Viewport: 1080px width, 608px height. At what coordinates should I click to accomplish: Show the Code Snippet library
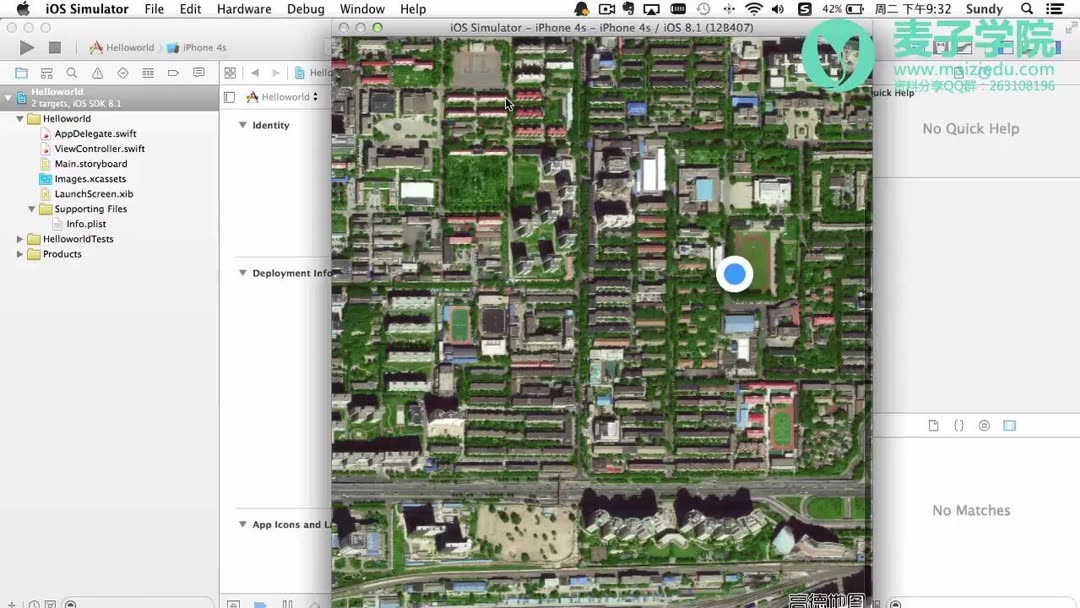click(959, 424)
